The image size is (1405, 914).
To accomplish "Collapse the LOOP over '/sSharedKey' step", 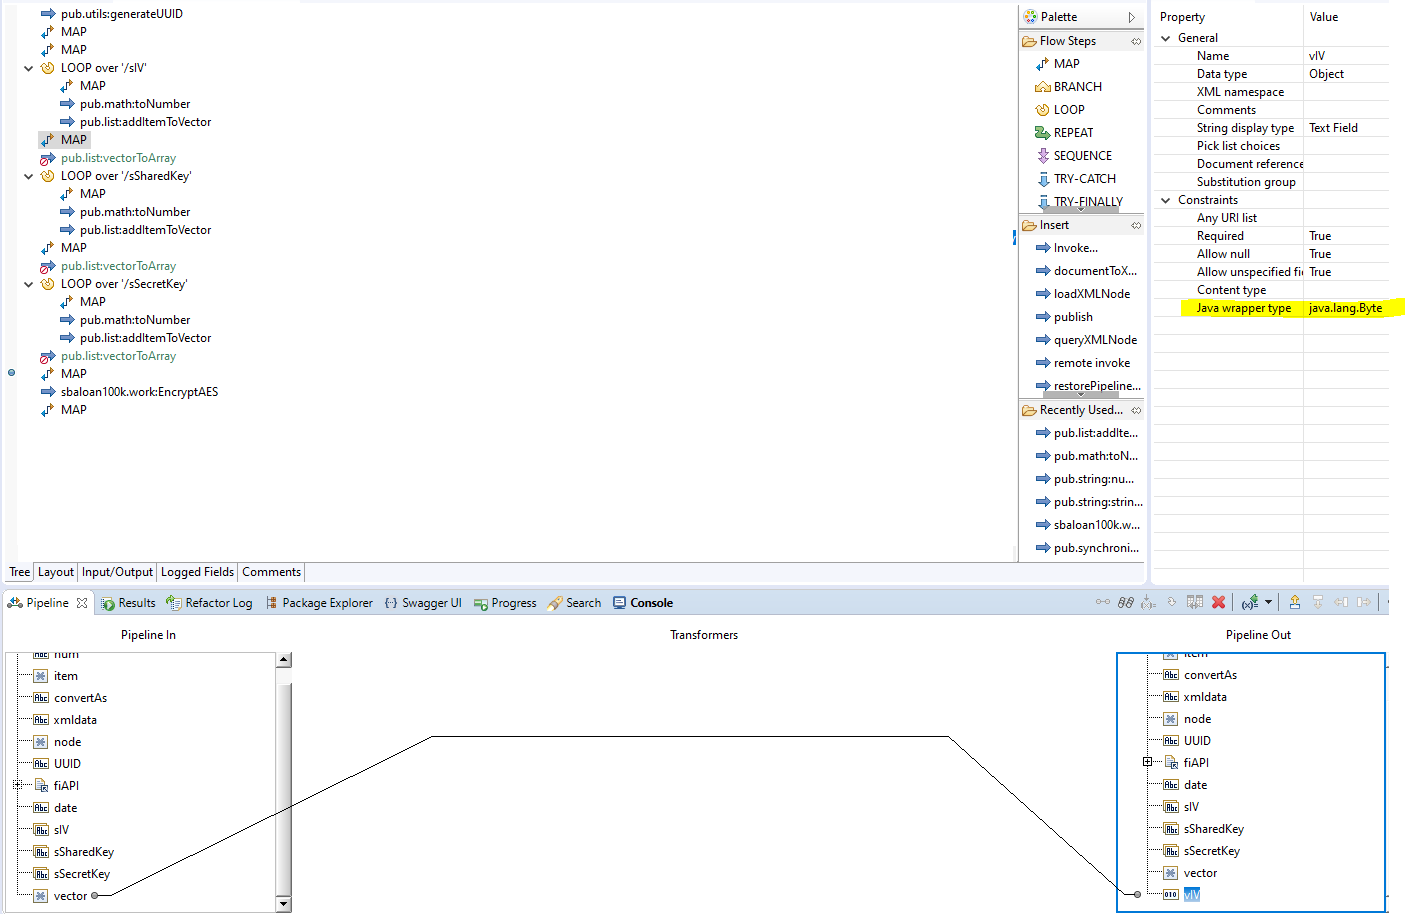I will [29, 176].
